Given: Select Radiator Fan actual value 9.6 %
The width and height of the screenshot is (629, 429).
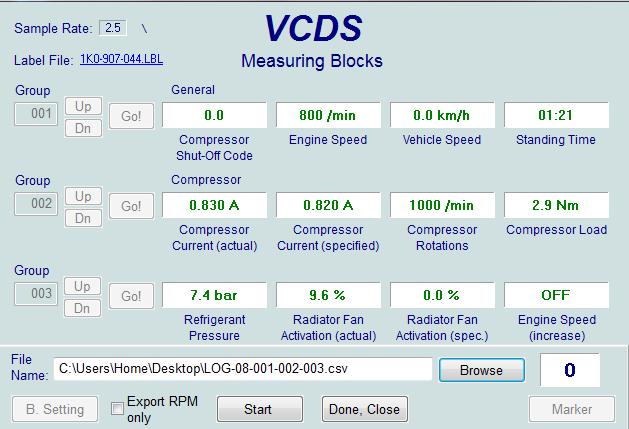Looking at the screenshot, I should 328,295.
